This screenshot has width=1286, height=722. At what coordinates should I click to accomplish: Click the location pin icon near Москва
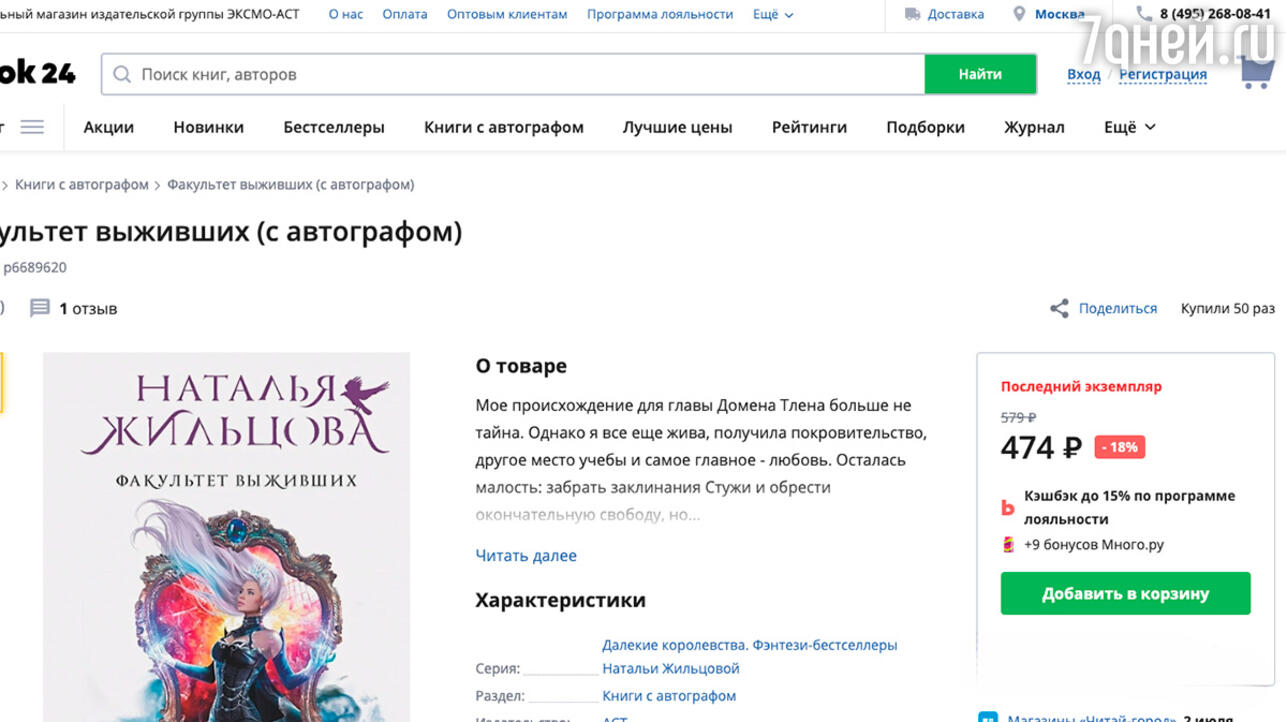pyautogui.click(x=1019, y=14)
